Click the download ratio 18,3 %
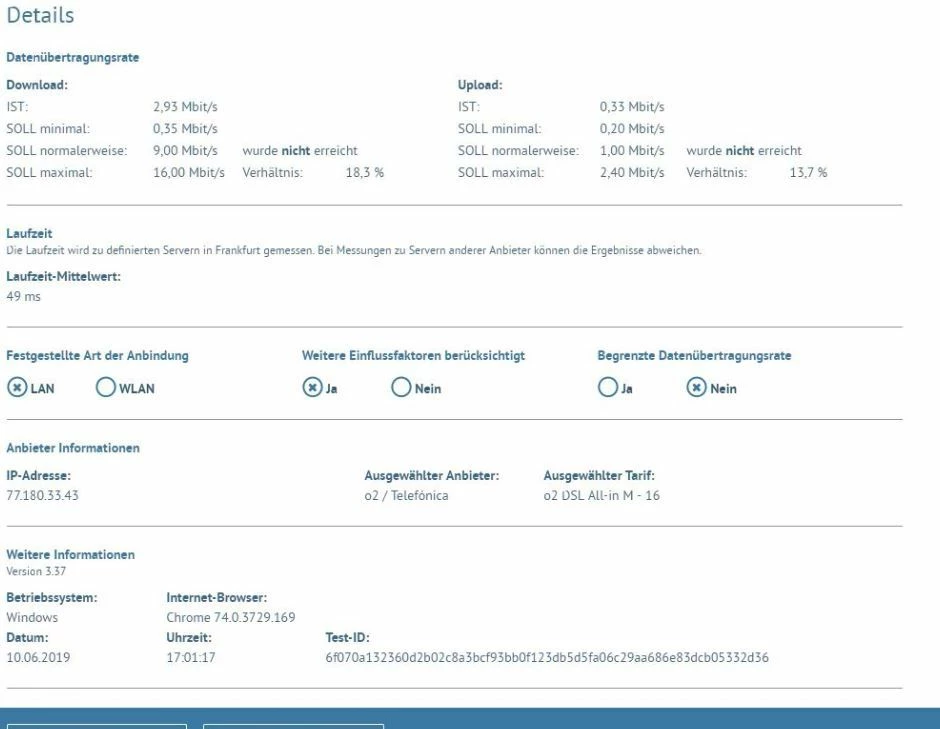Screen dimensions: 940x729 pyautogui.click(x=364, y=173)
